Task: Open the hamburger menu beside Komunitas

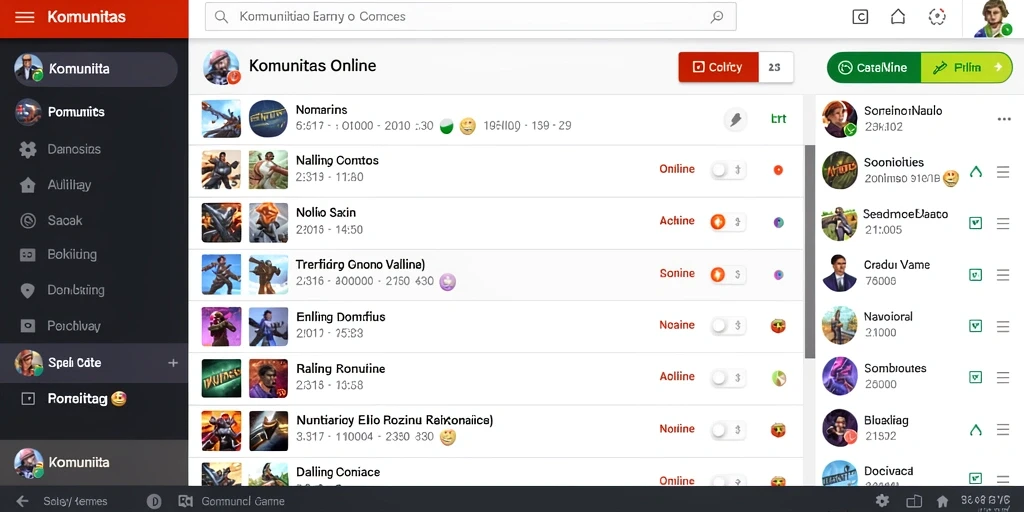Action: click(24, 17)
